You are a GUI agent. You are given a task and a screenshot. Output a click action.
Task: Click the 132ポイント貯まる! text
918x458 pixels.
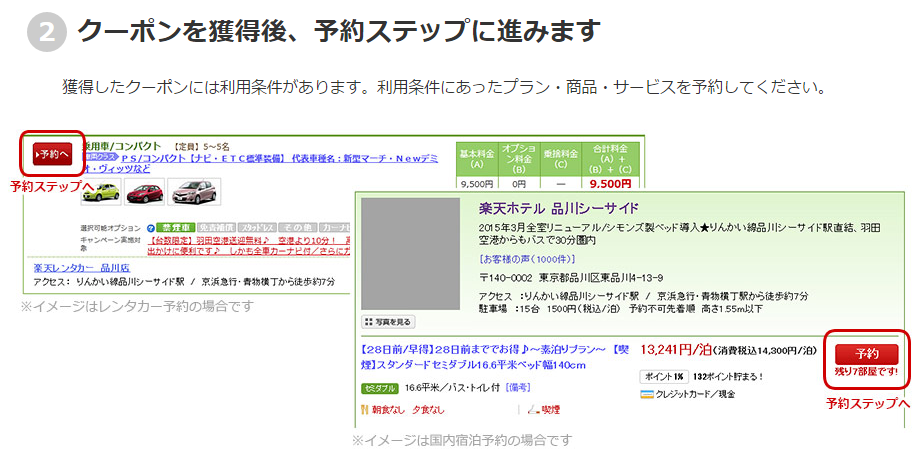(x=728, y=377)
